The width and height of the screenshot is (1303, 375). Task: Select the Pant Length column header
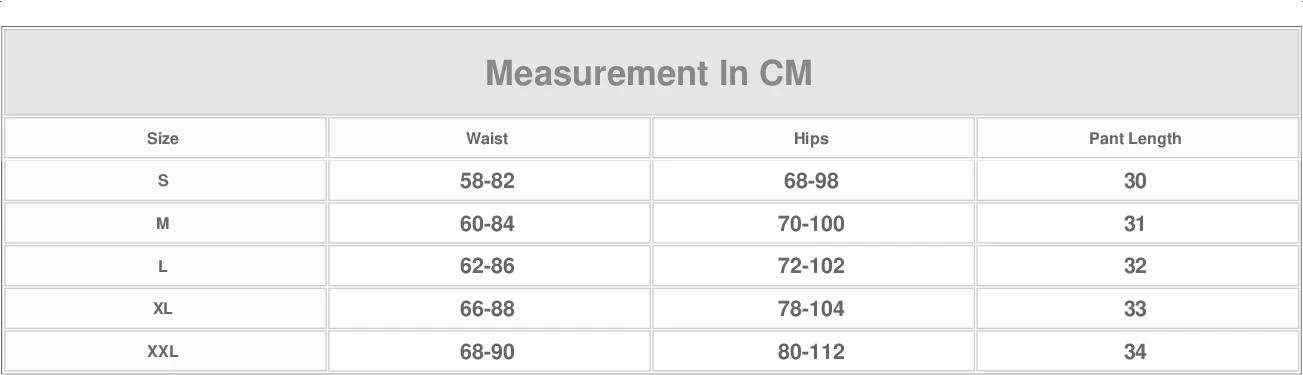(x=1135, y=139)
